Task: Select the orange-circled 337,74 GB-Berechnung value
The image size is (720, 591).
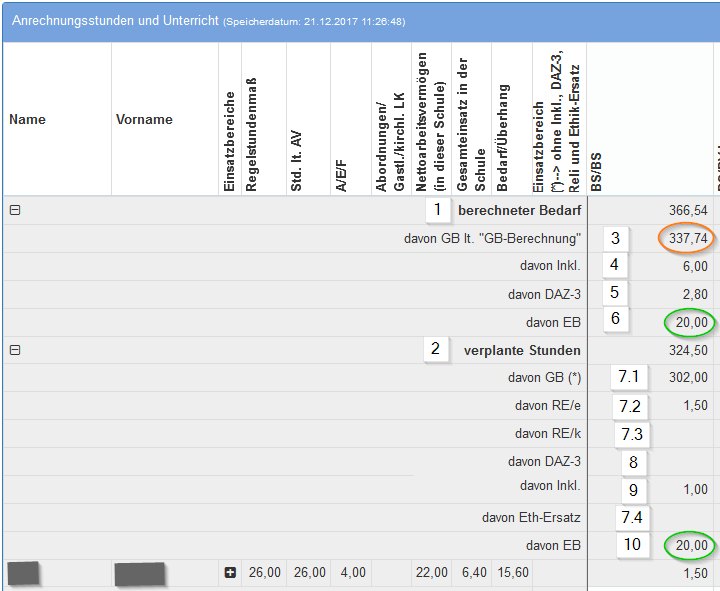Action: click(x=687, y=239)
